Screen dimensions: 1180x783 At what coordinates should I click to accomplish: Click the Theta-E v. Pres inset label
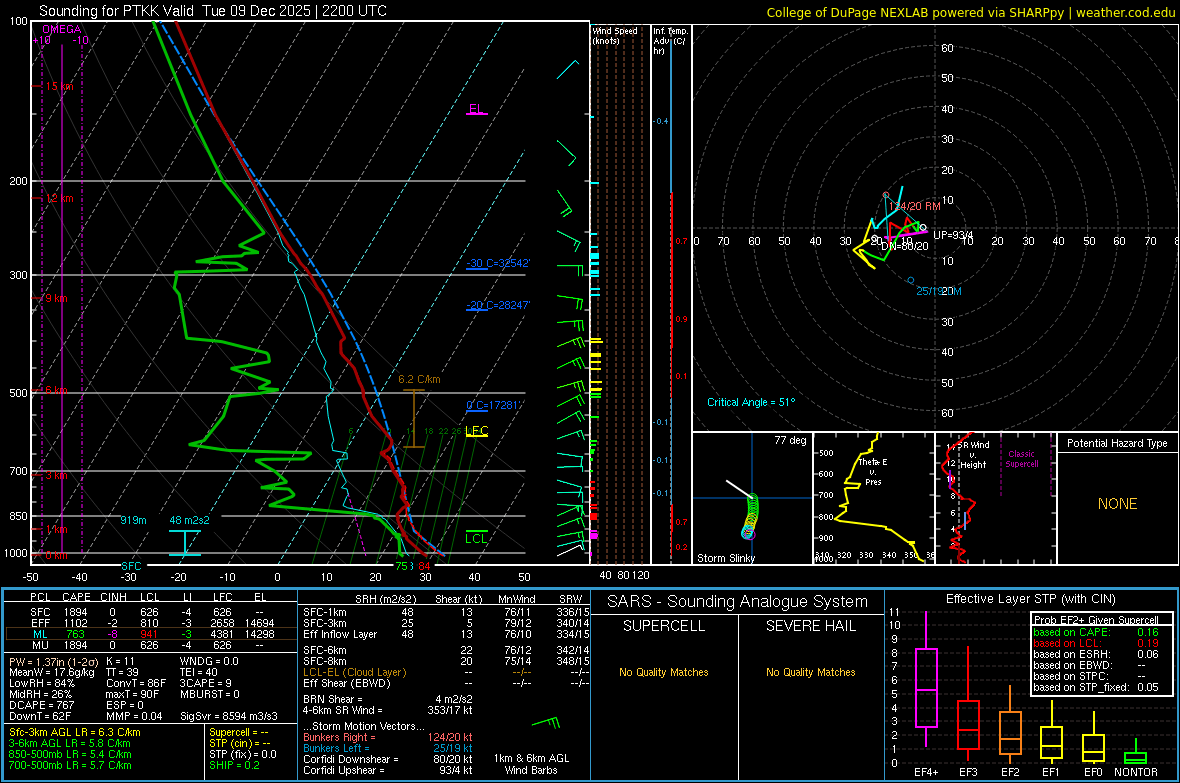point(873,472)
